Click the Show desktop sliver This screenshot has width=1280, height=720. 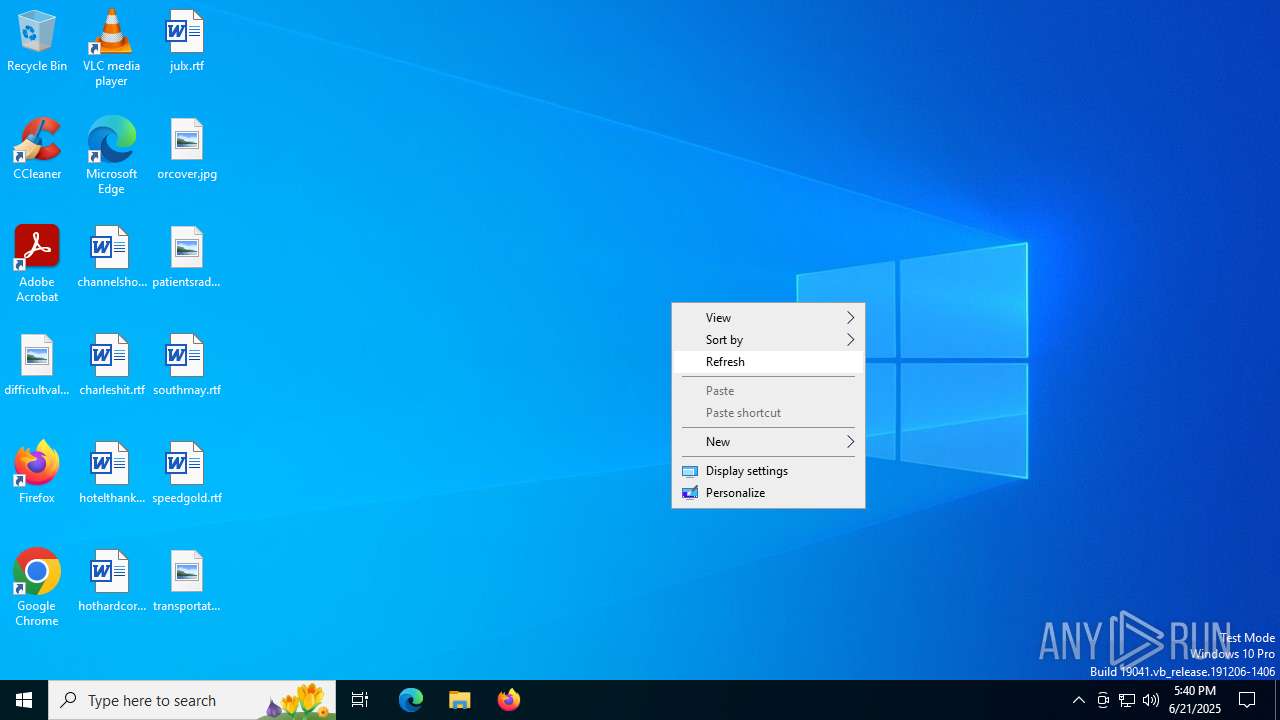coord(1277,700)
